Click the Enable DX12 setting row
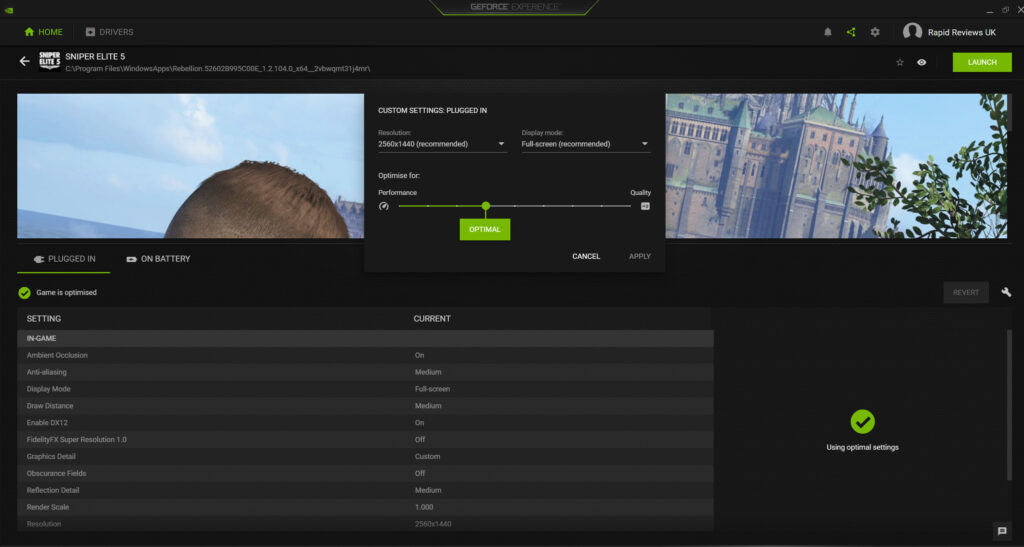The height and width of the screenshot is (547, 1024). [365, 423]
